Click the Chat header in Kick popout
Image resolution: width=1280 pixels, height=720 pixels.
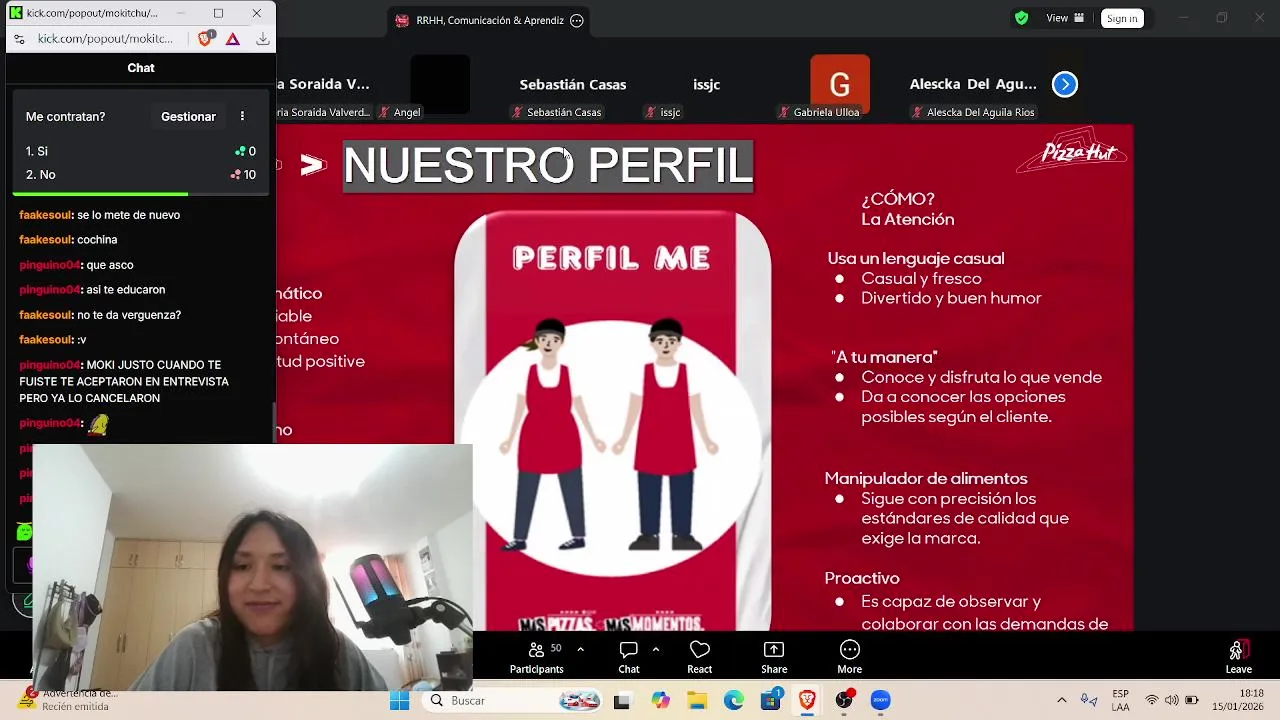[140, 68]
